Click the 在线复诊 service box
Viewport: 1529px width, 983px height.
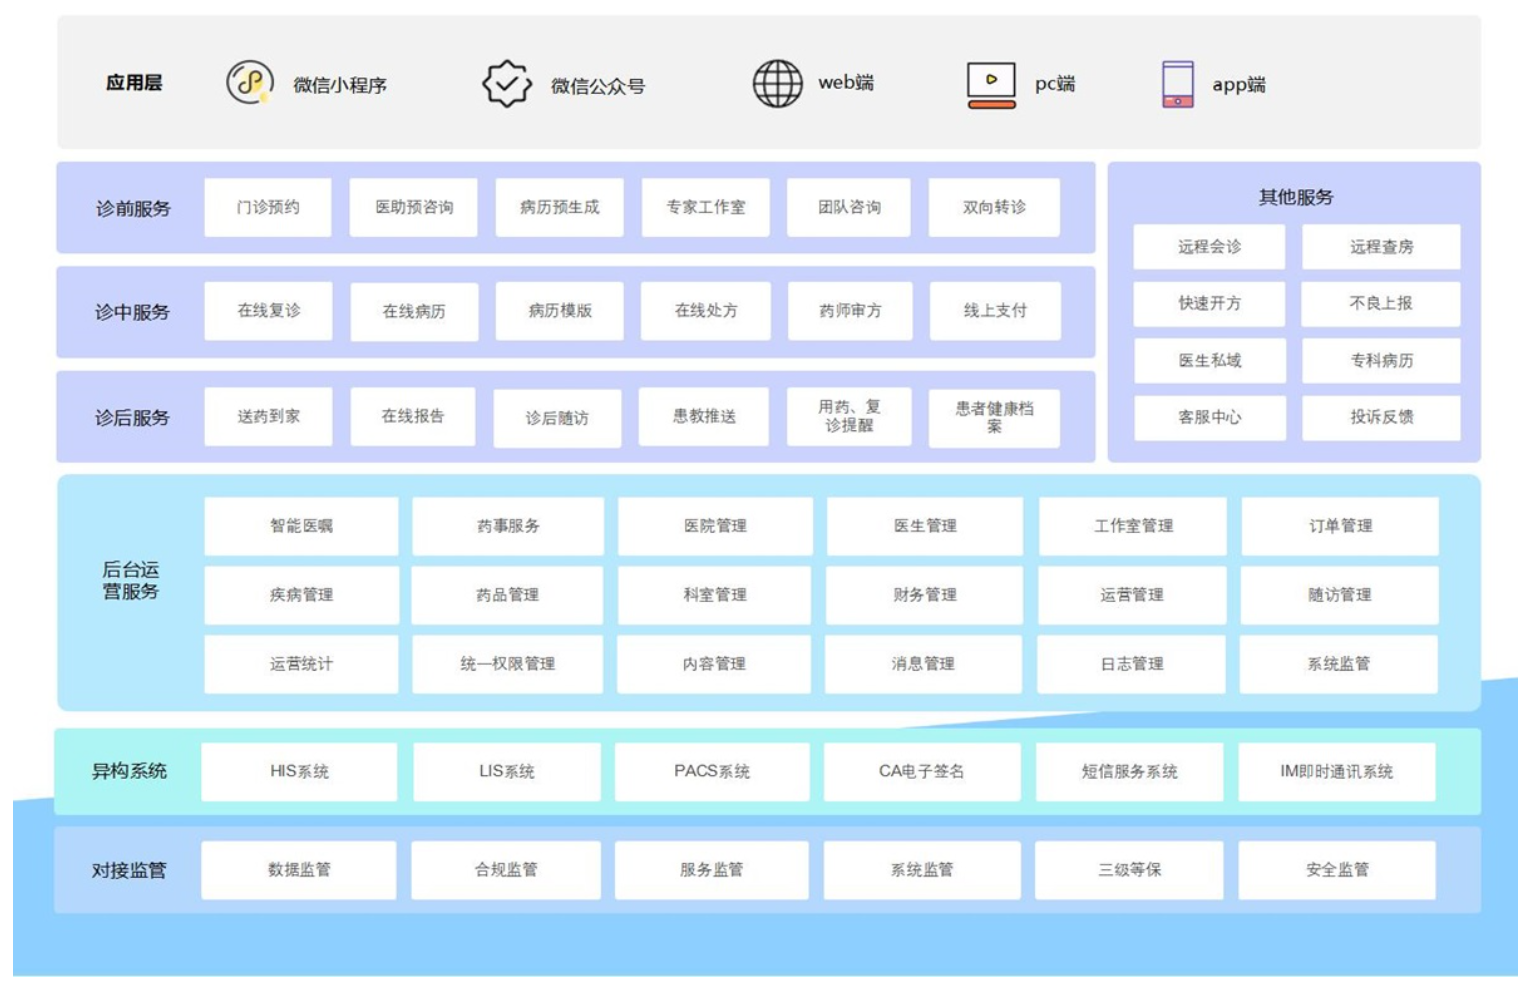(268, 311)
